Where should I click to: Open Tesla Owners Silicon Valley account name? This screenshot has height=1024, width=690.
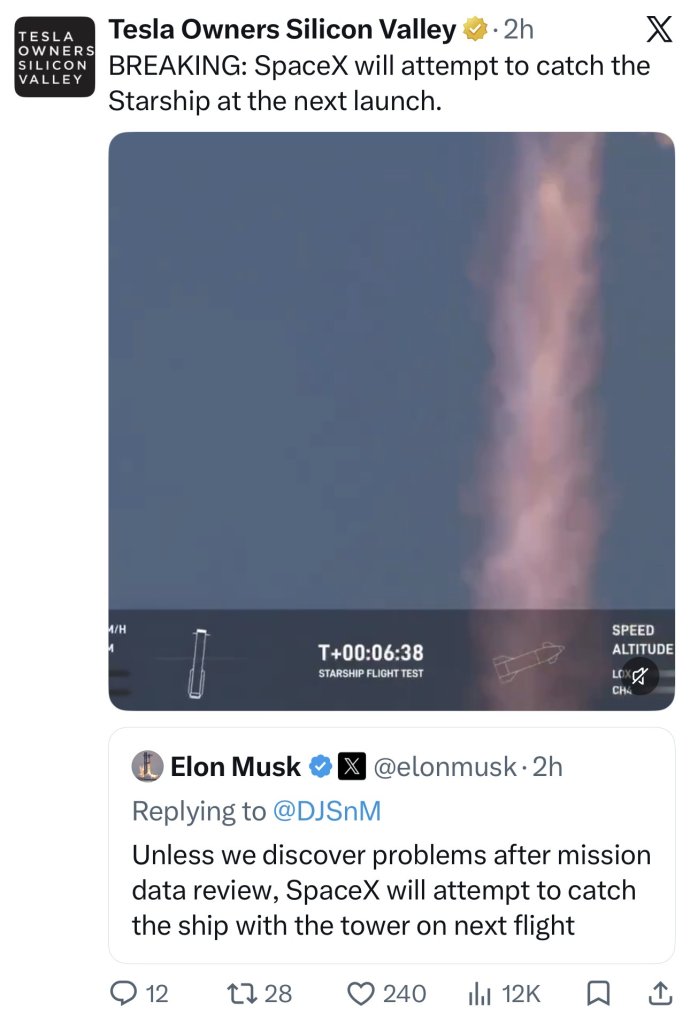(282, 29)
